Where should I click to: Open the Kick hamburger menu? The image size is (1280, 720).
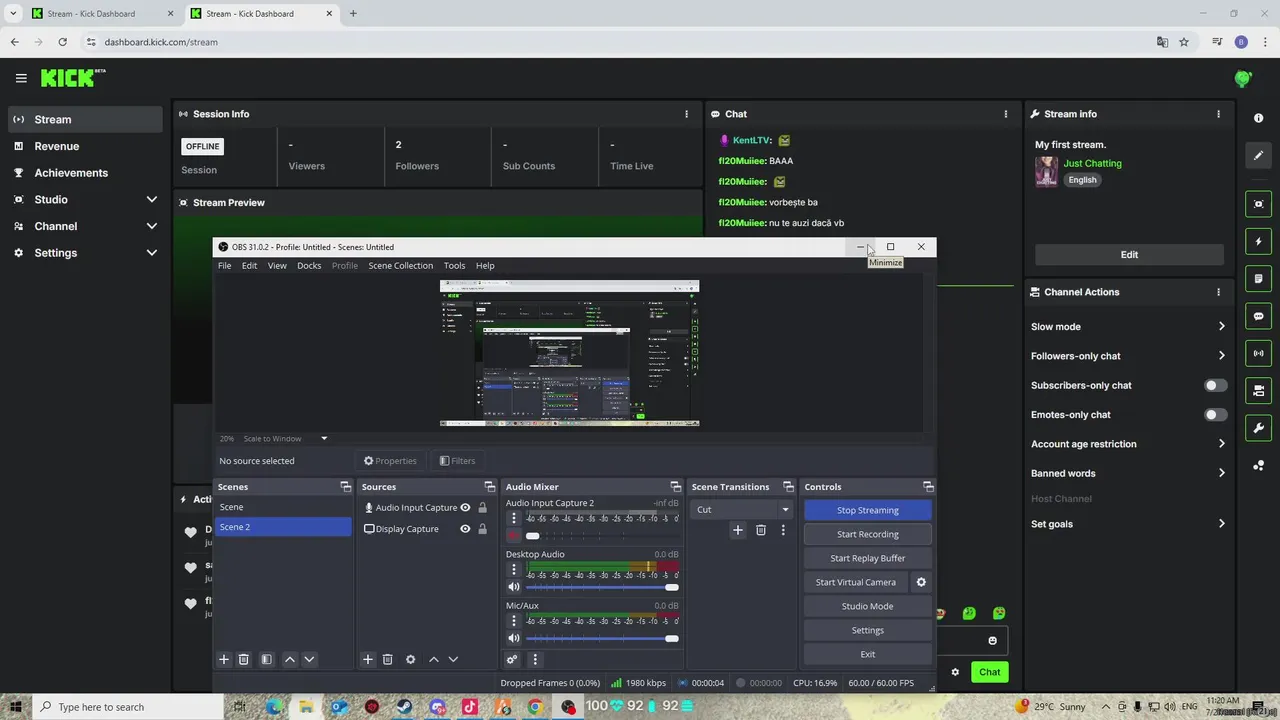coord(21,78)
